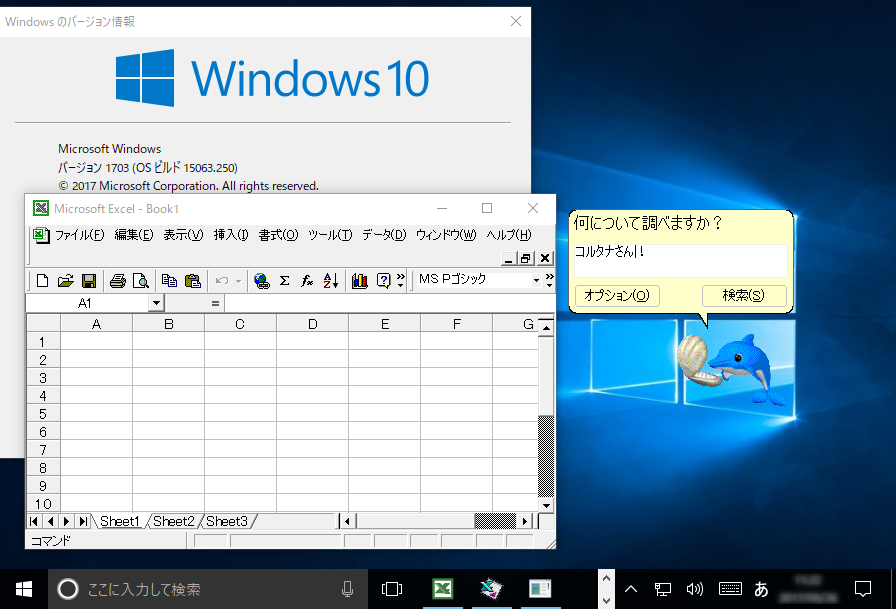The height and width of the screenshot is (609, 896).
Task: Open ツール(T) menu
Action: (330, 235)
